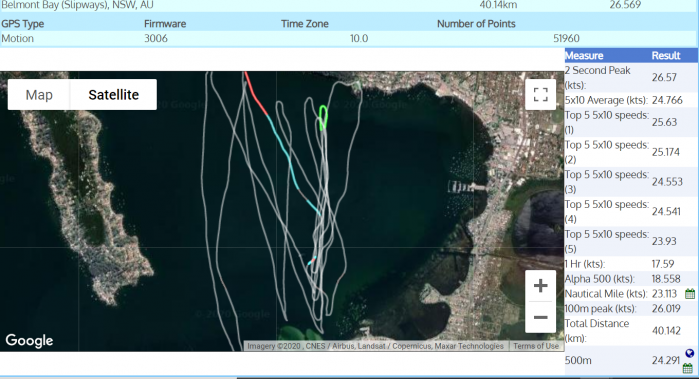This screenshot has height=379, width=699.
Task: Select the Alpha 500 (kts) row
Action: coord(631,279)
